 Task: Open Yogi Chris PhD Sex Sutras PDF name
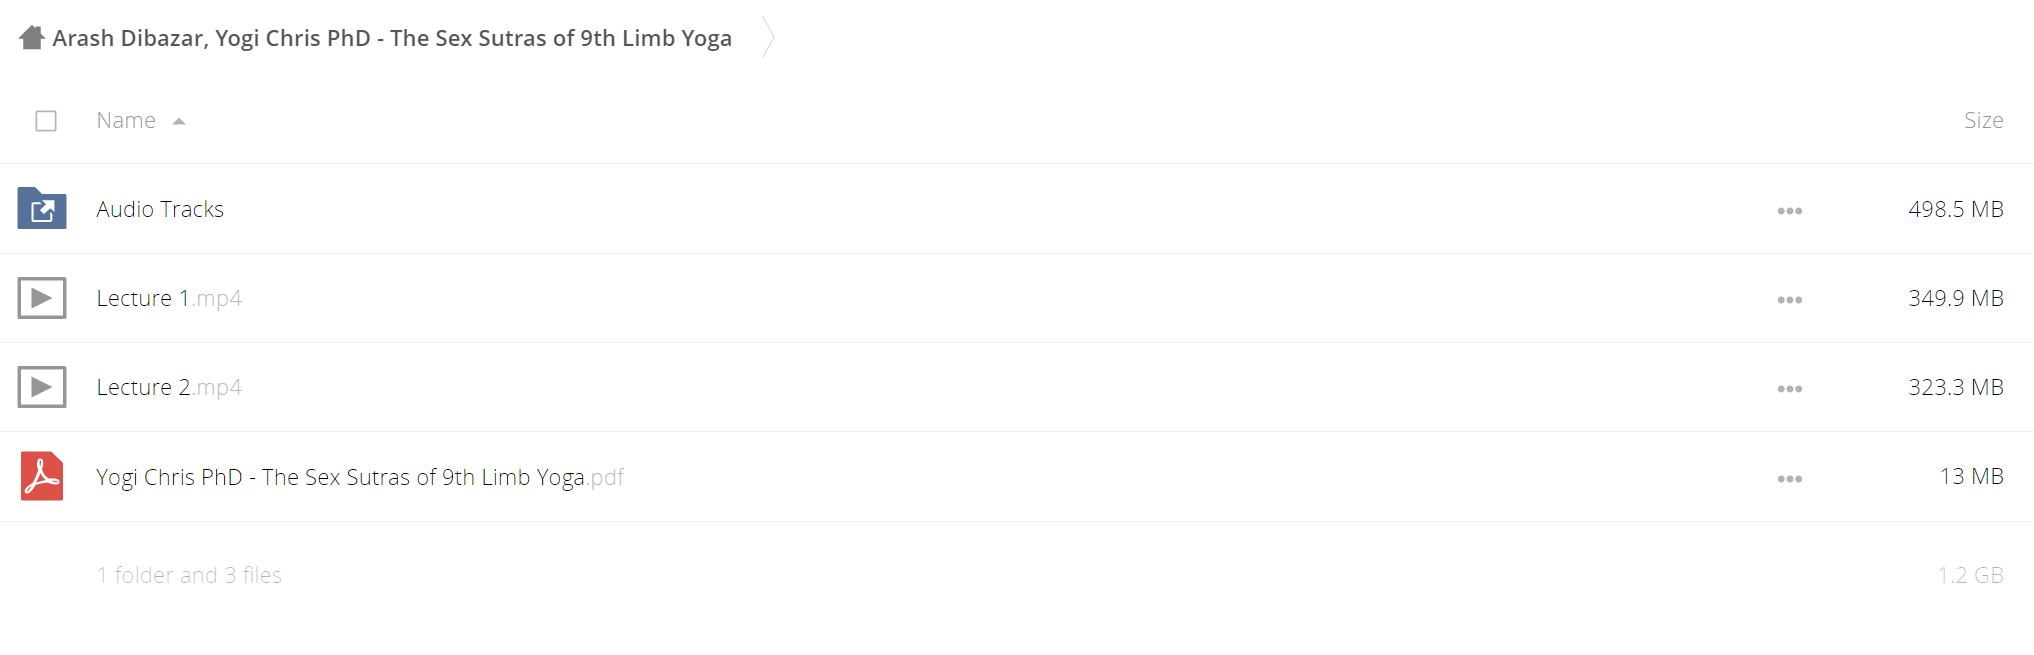click(360, 477)
